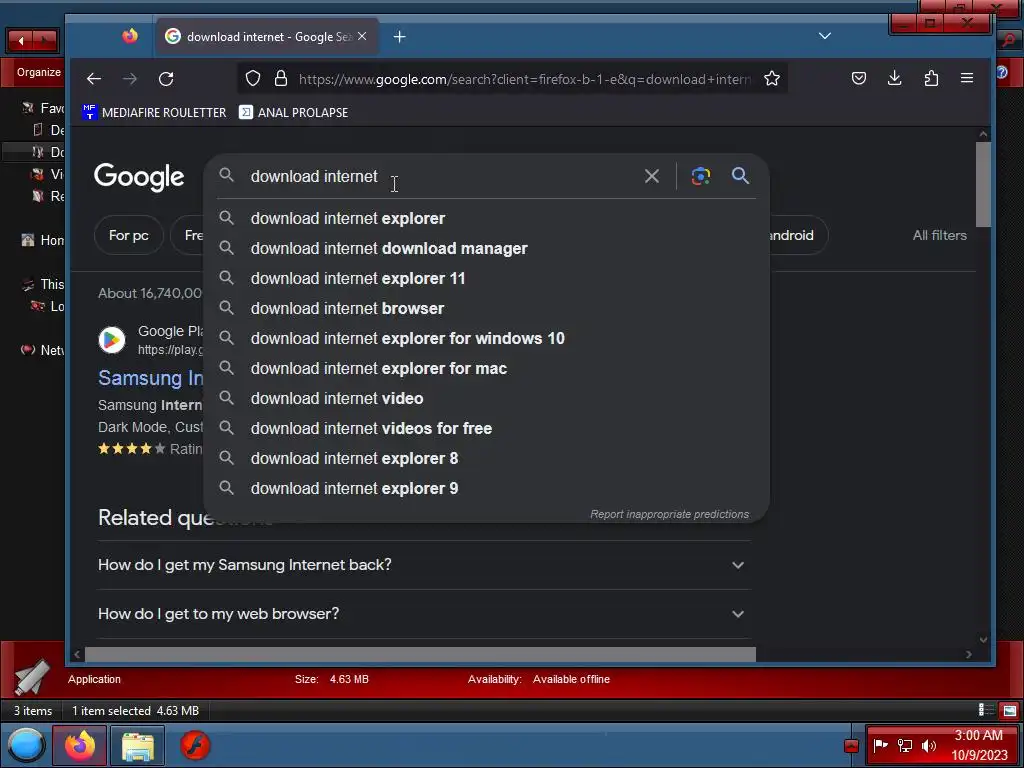Open the network tray icon
1024x768 pixels.
[x=904, y=745]
